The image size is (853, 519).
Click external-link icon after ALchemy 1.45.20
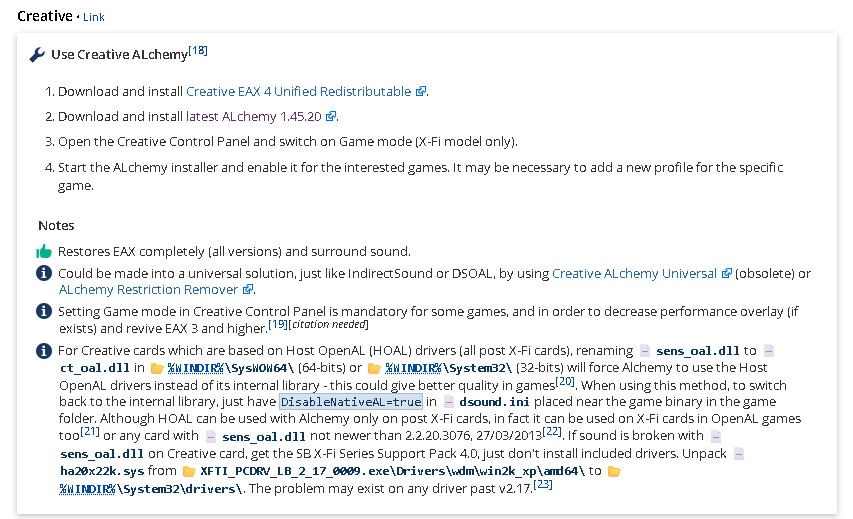pos(331,116)
